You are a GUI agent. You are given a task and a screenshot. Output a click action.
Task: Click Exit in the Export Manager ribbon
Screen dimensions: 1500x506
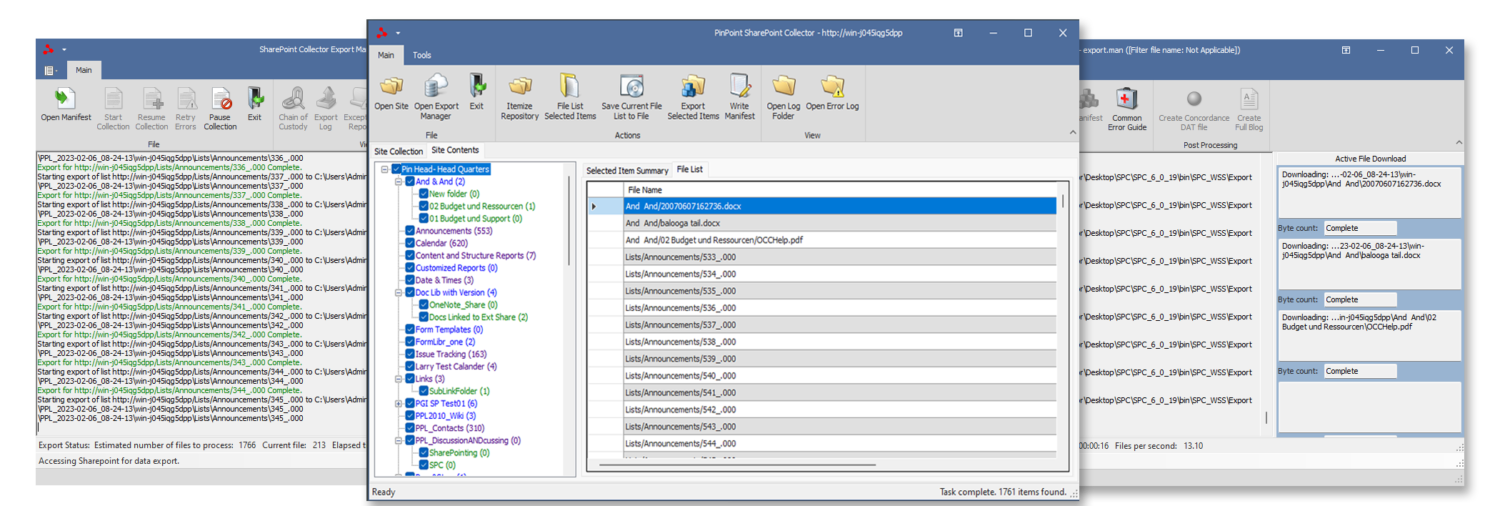pyautogui.click(x=255, y=105)
